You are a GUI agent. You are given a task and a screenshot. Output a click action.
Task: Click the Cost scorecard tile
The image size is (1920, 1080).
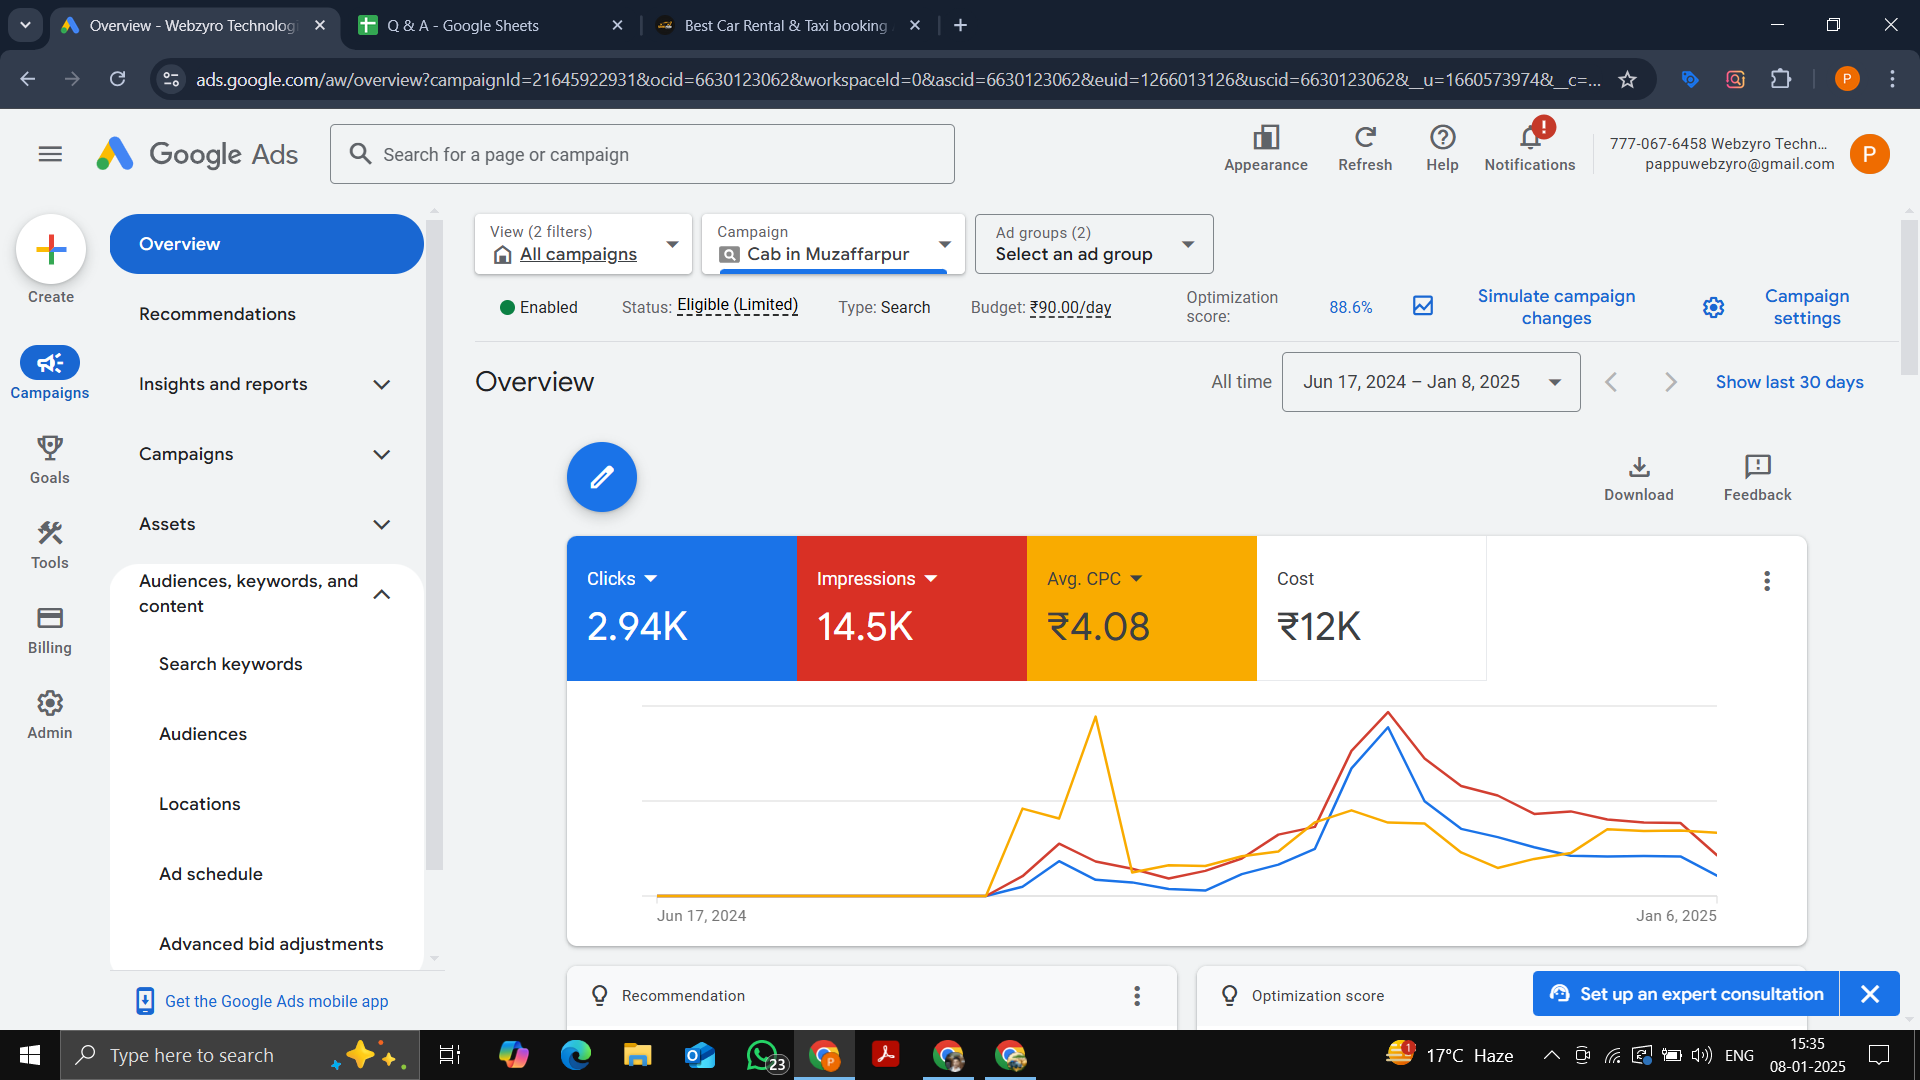(x=1371, y=608)
